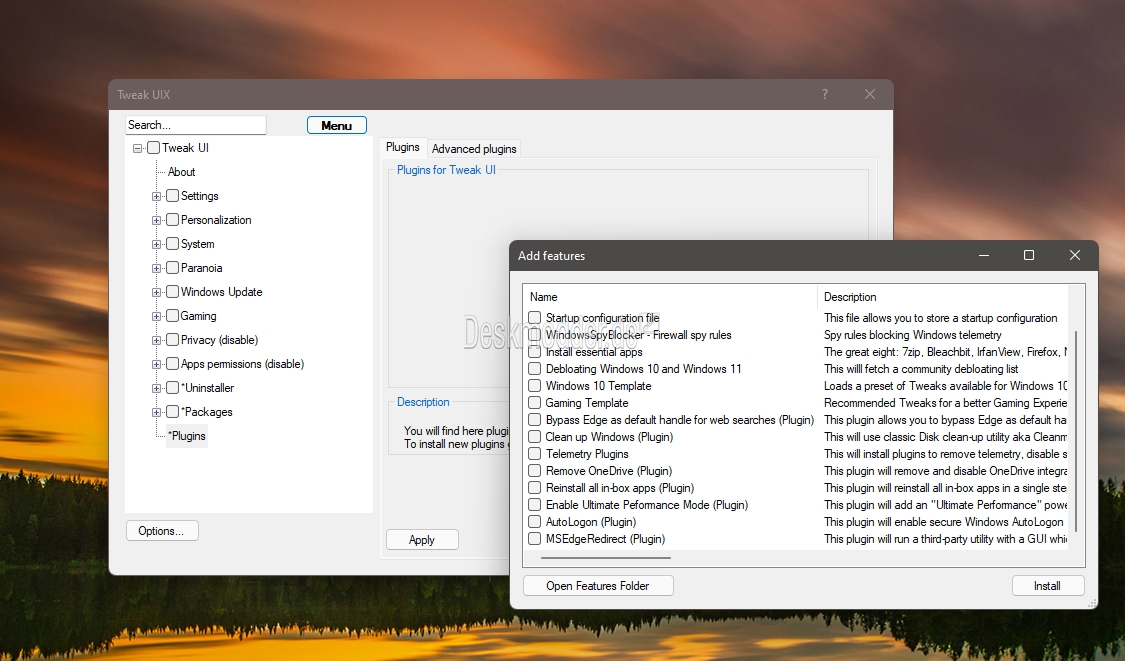Viewport: 1125px width, 661px height.
Task: Expand the Gaming tree node
Action: coord(156,317)
